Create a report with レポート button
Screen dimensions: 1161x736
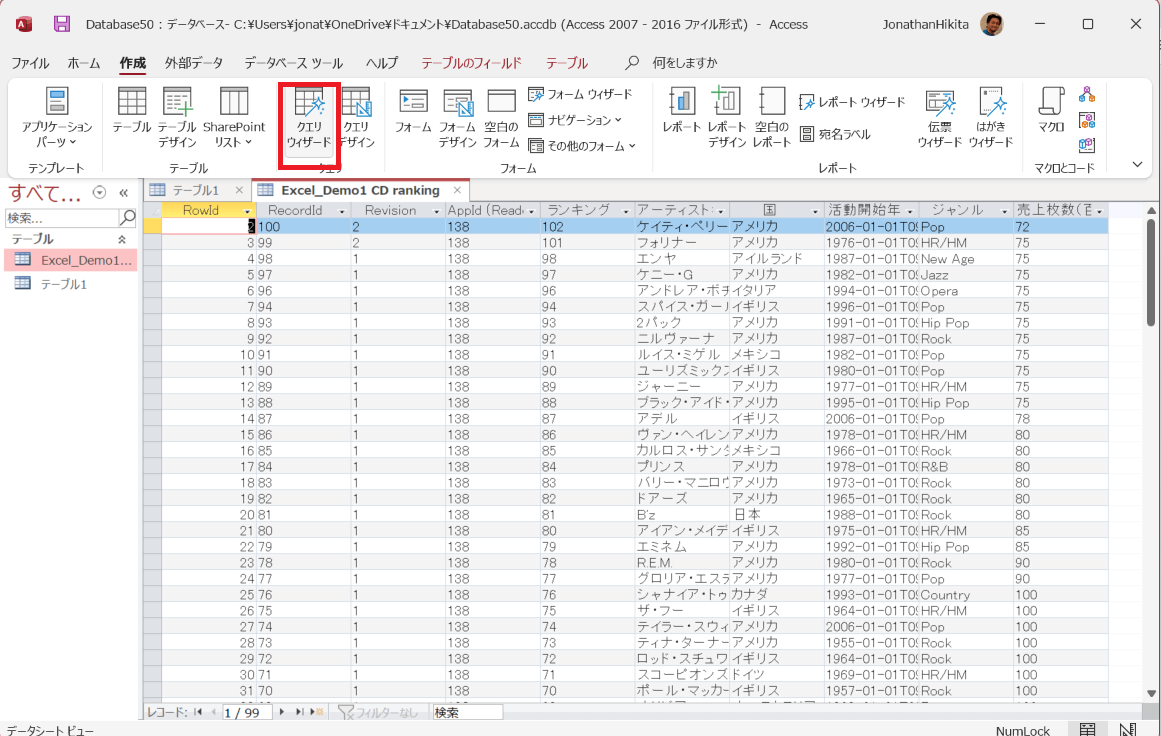tap(681, 111)
